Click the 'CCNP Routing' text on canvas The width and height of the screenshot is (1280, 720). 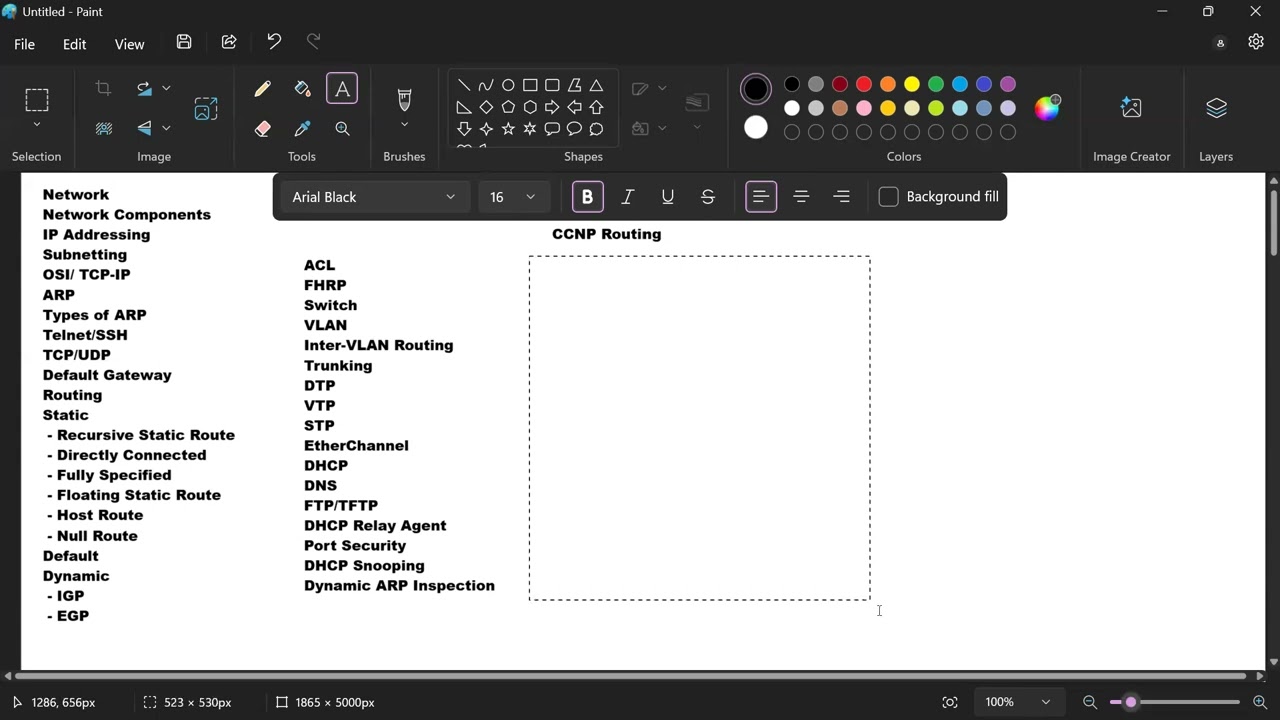pos(607,234)
